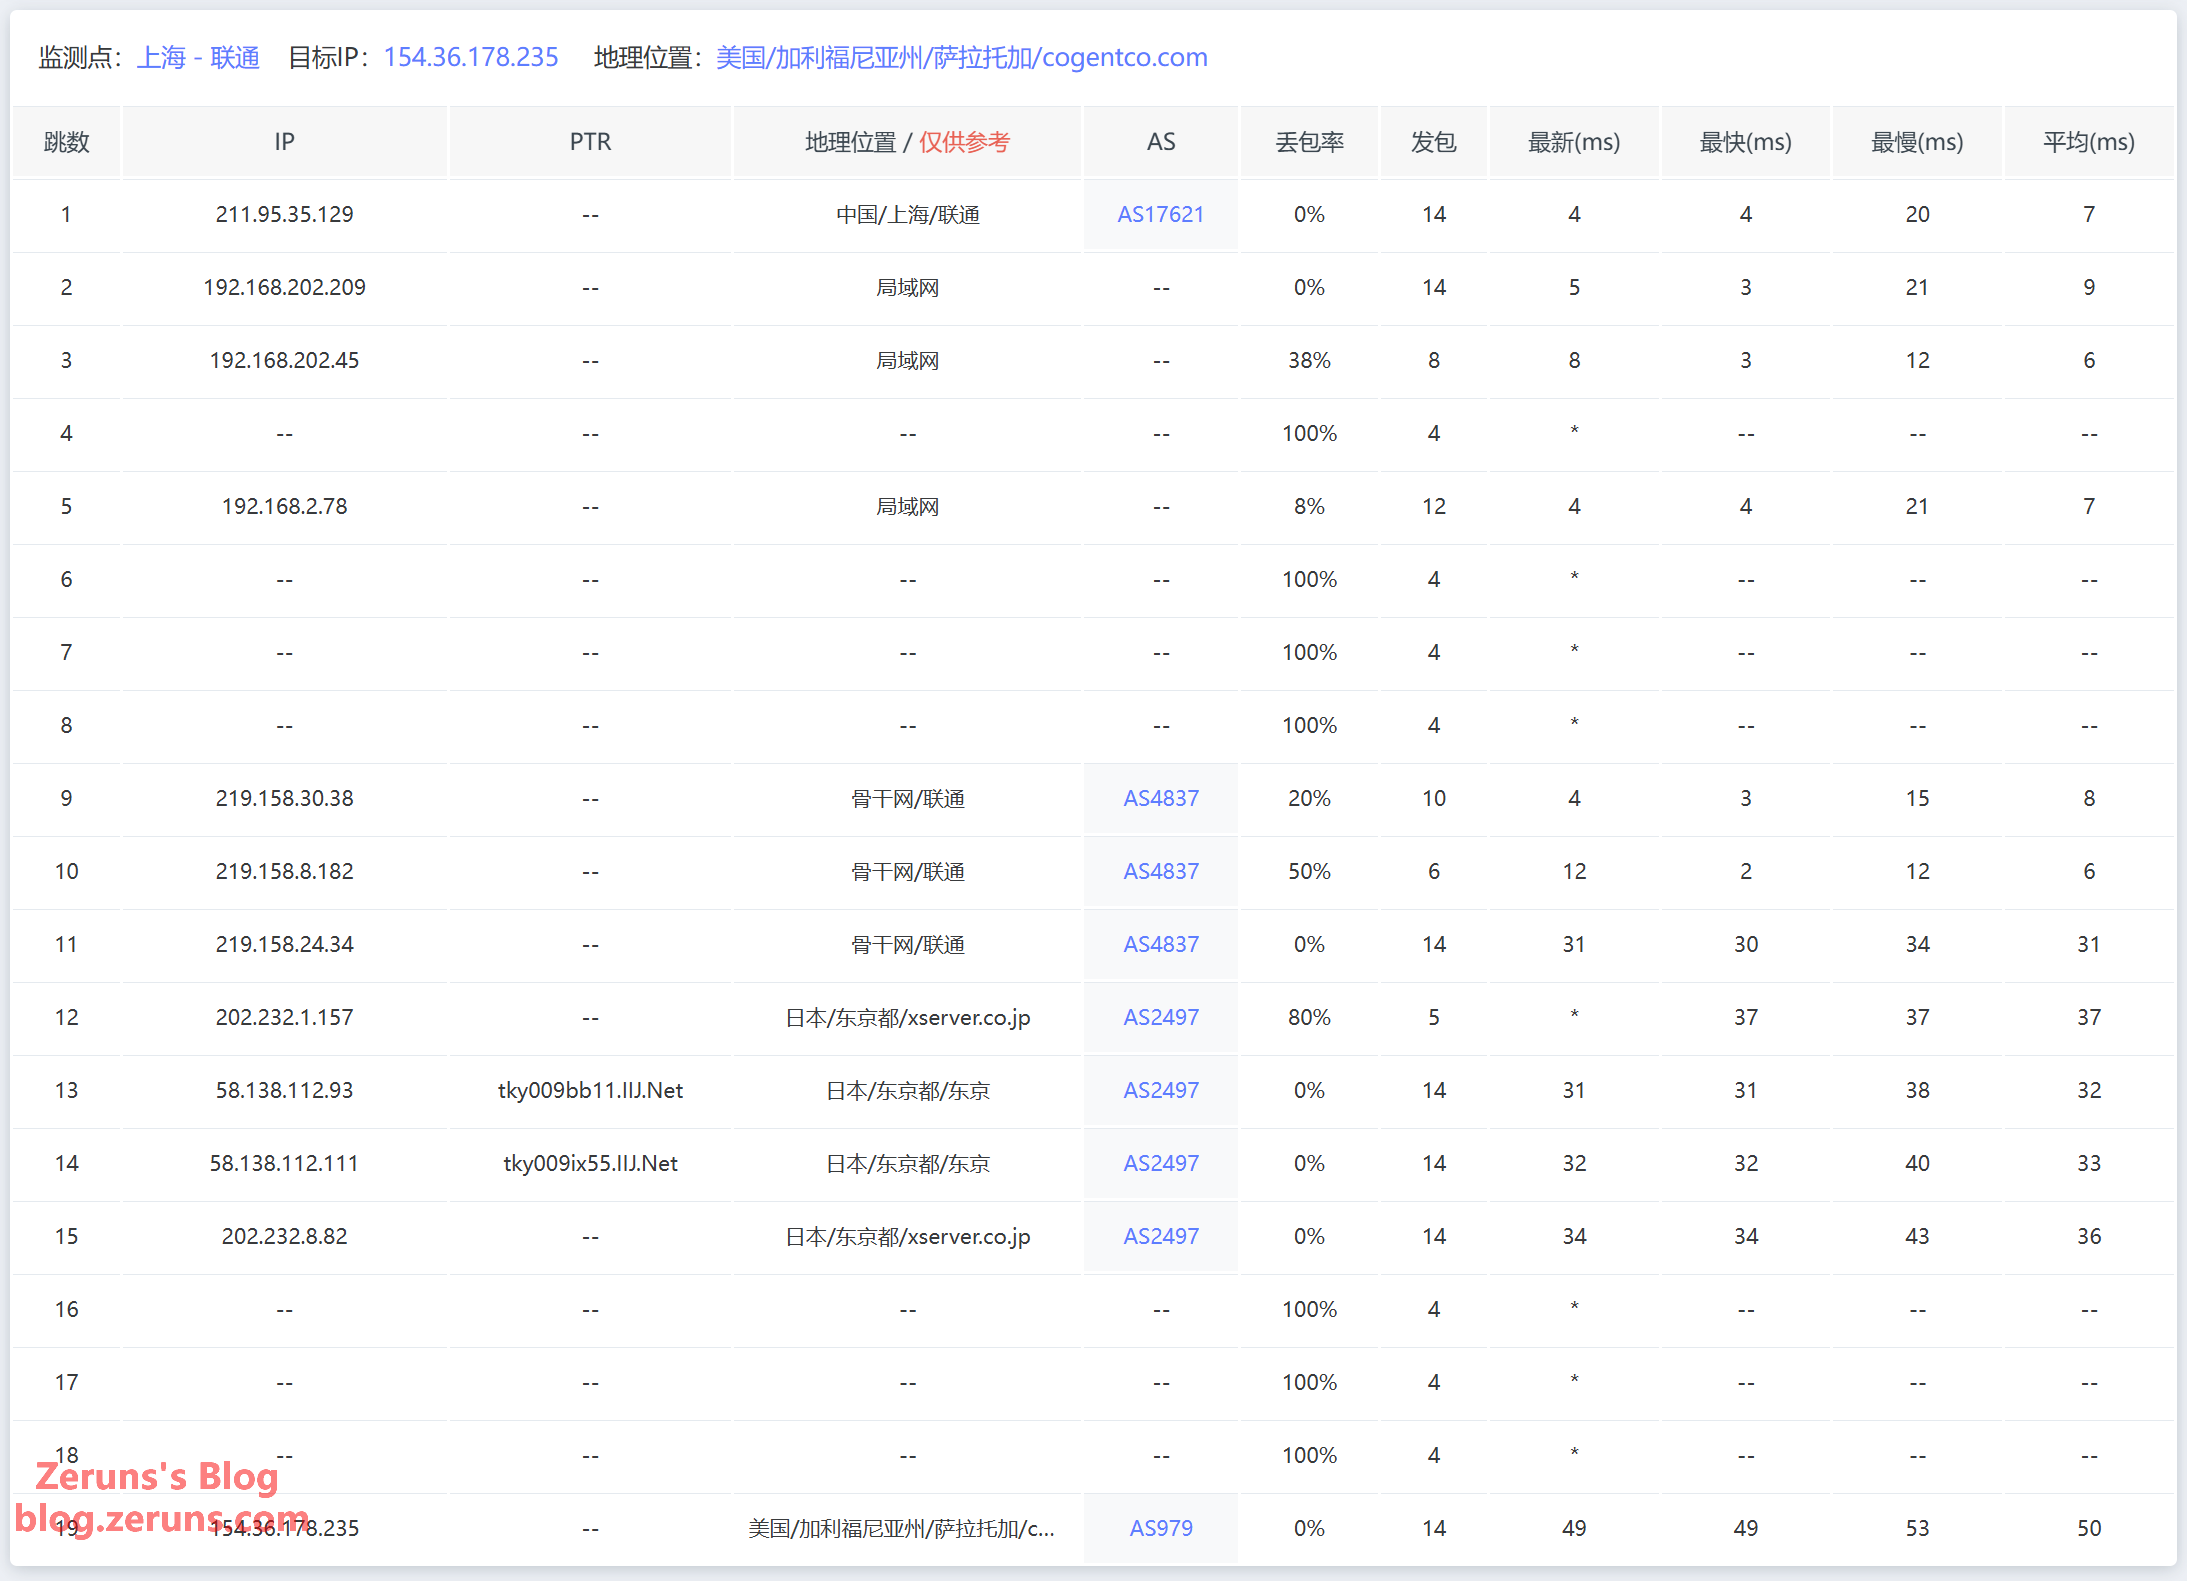Click AS4837 link in hop 9 row
The height and width of the screenshot is (1581, 2187).
click(x=1160, y=798)
